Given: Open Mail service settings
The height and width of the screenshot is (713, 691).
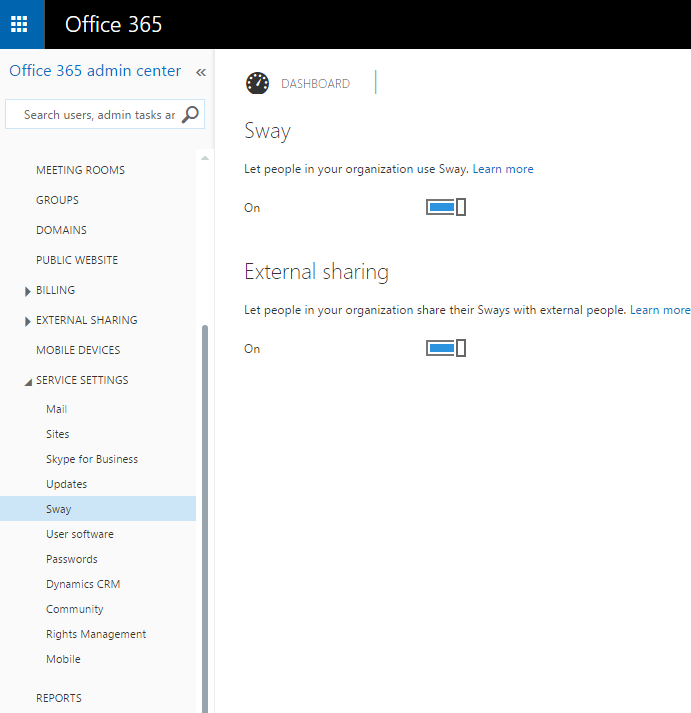Looking at the screenshot, I should click(x=56, y=409).
